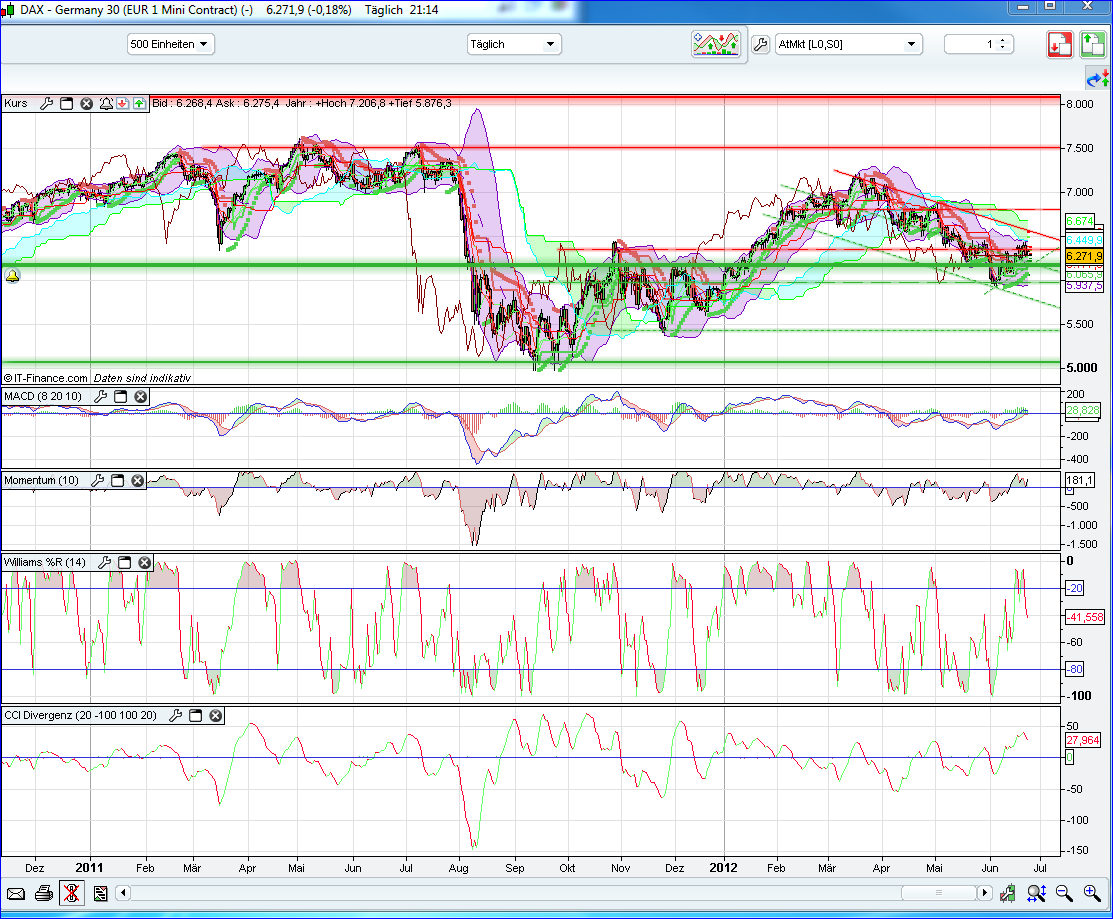Open the indicators chart icon in toolbar
This screenshot has height=919, width=1113.
[716, 44]
